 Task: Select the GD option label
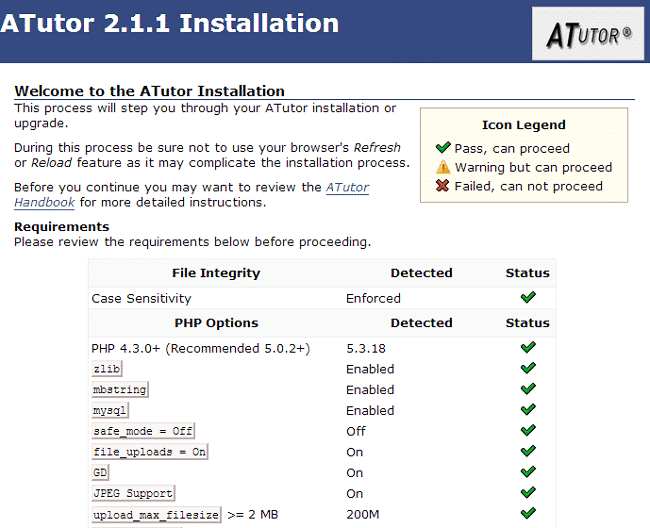(x=100, y=472)
